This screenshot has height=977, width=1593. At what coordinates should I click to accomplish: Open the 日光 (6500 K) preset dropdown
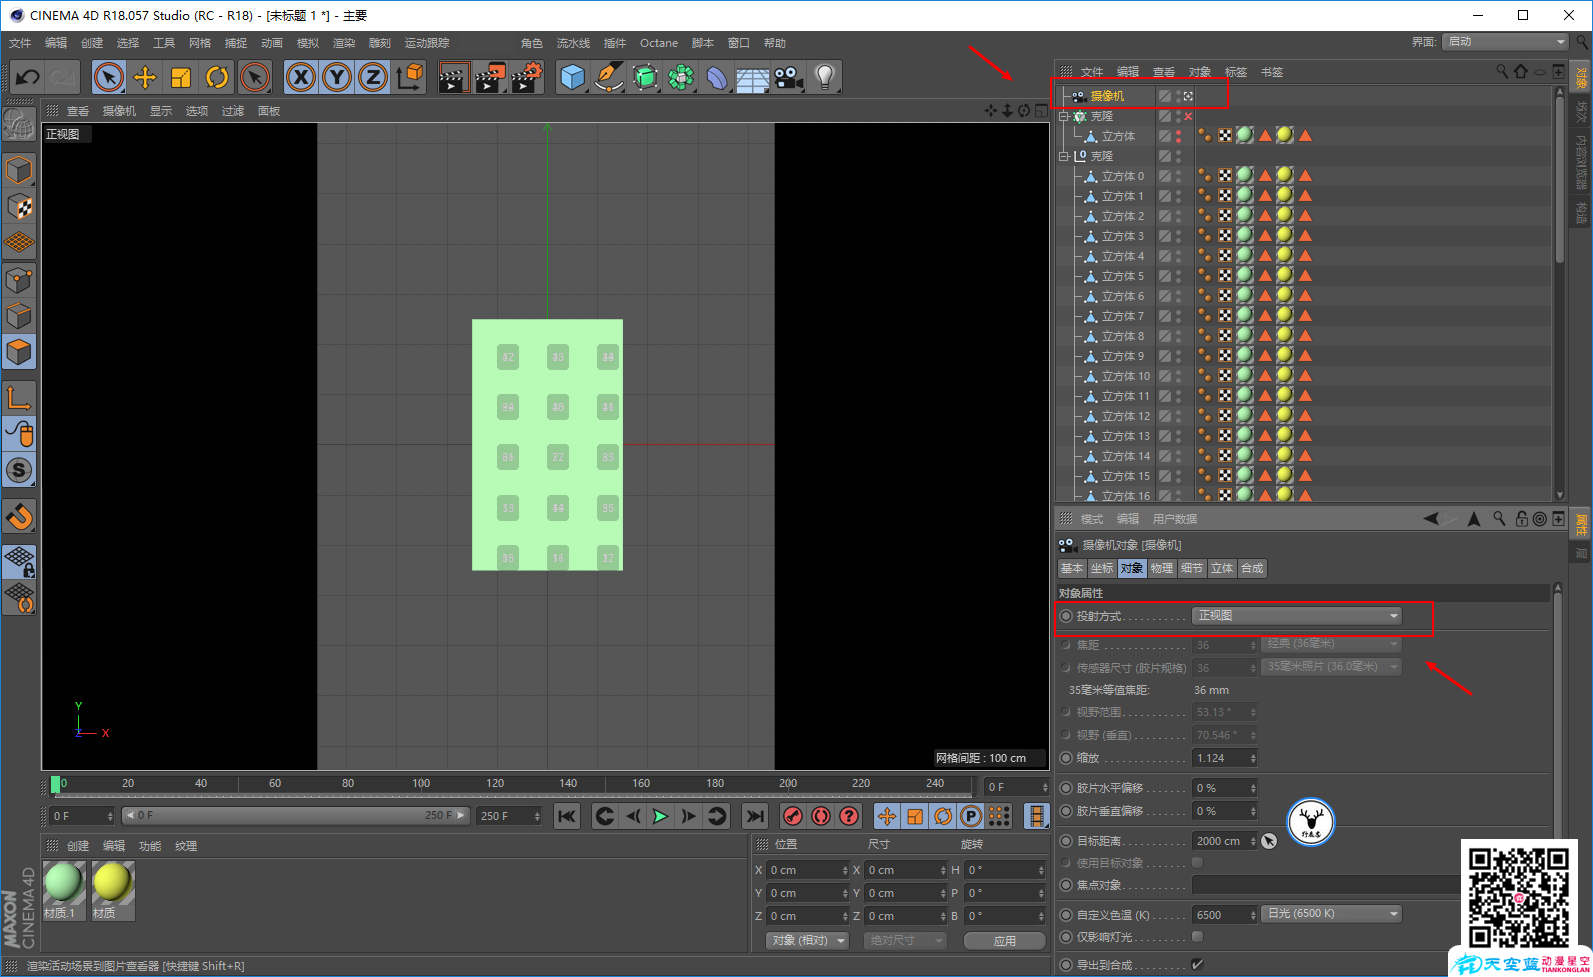point(1331,914)
